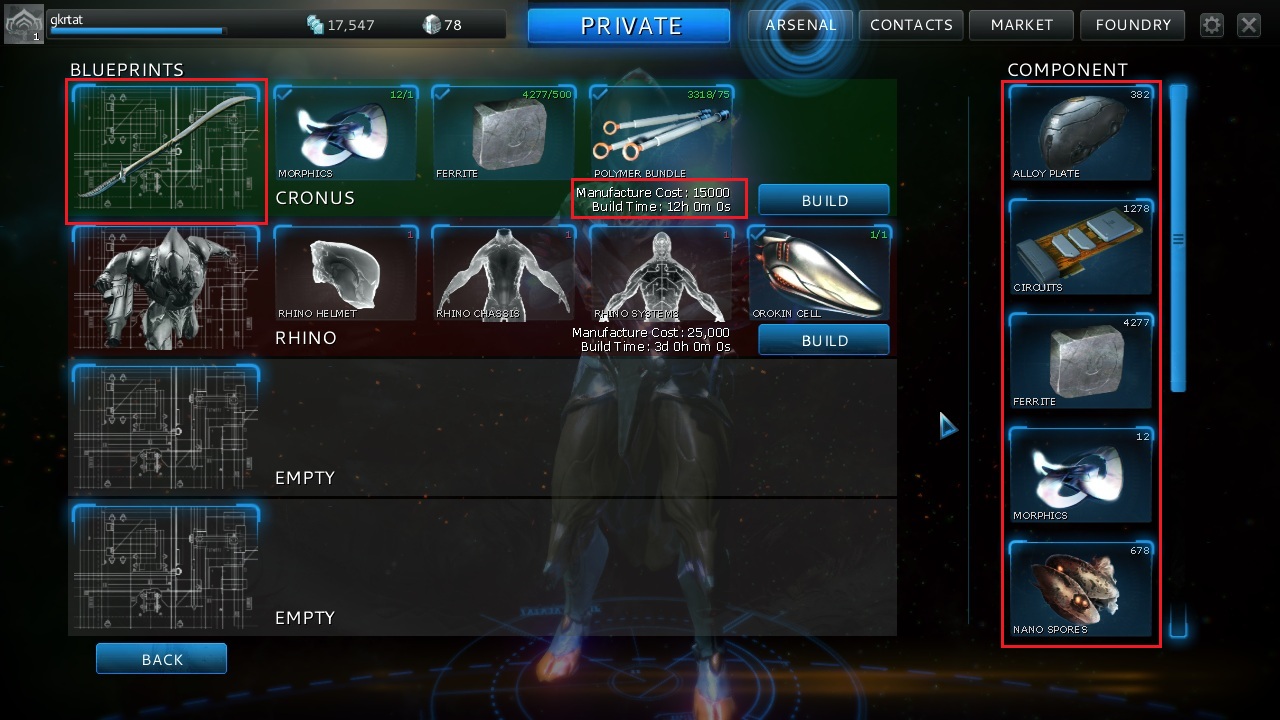This screenshot has height=720, width=1280.
Task: Open the settings gear icon
Action: (1212, 25)
